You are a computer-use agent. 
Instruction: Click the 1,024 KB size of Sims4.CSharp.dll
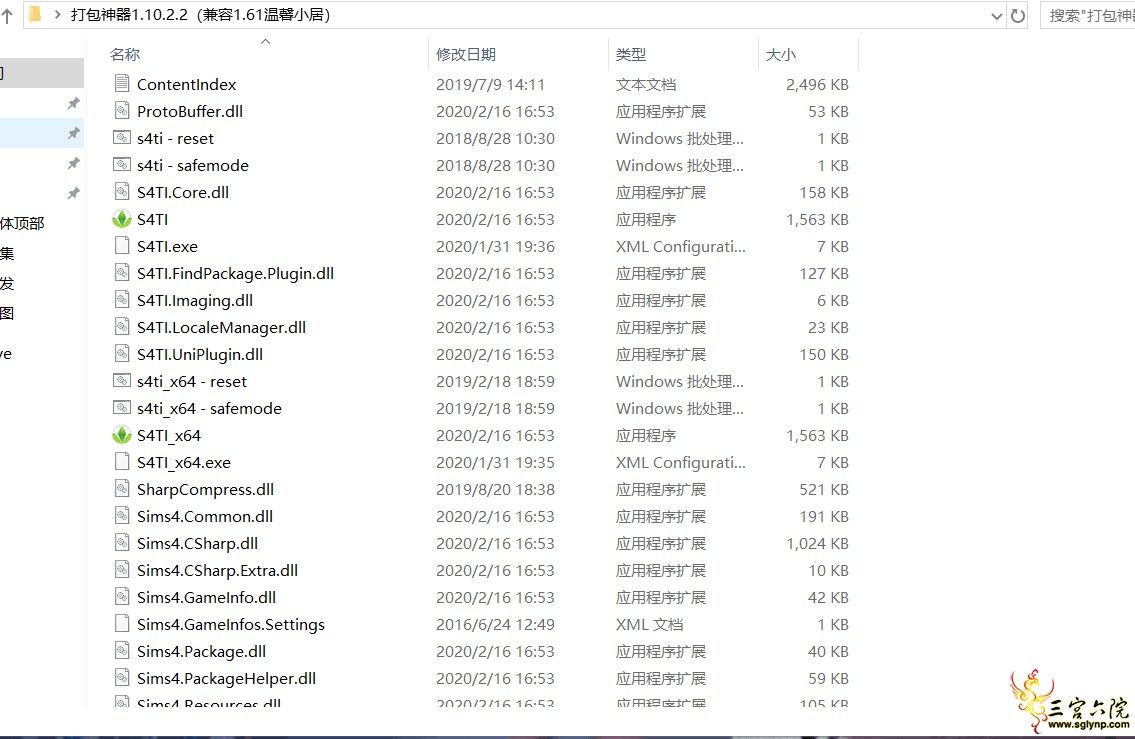pos(817,543)
